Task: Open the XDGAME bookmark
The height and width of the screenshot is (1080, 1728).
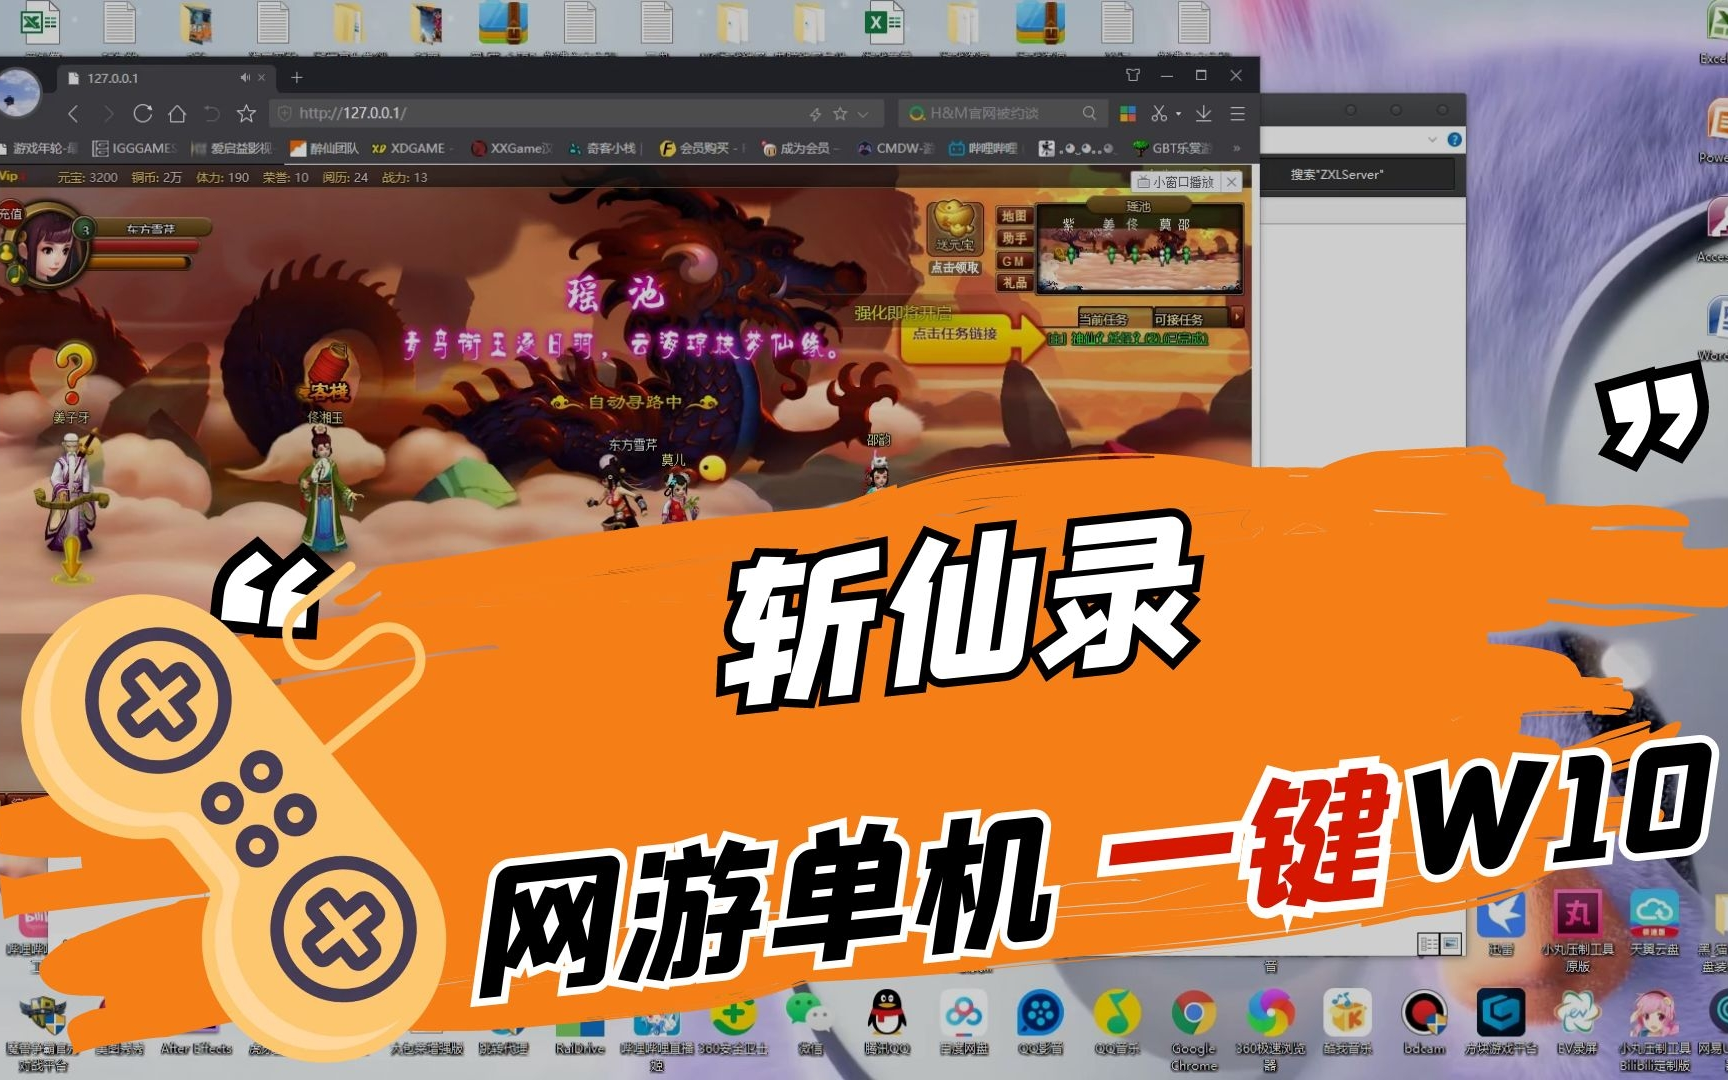Action: coord(409,148)
